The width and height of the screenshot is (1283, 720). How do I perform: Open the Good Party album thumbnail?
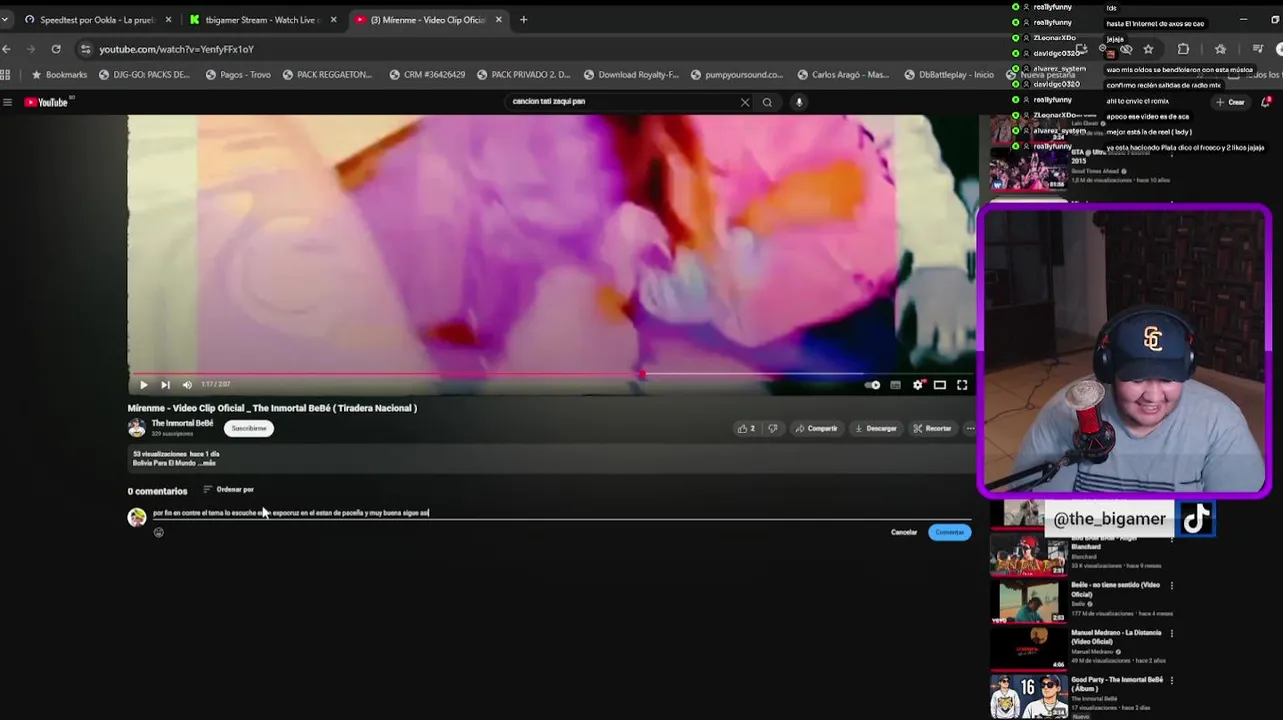click(1028, 696)
